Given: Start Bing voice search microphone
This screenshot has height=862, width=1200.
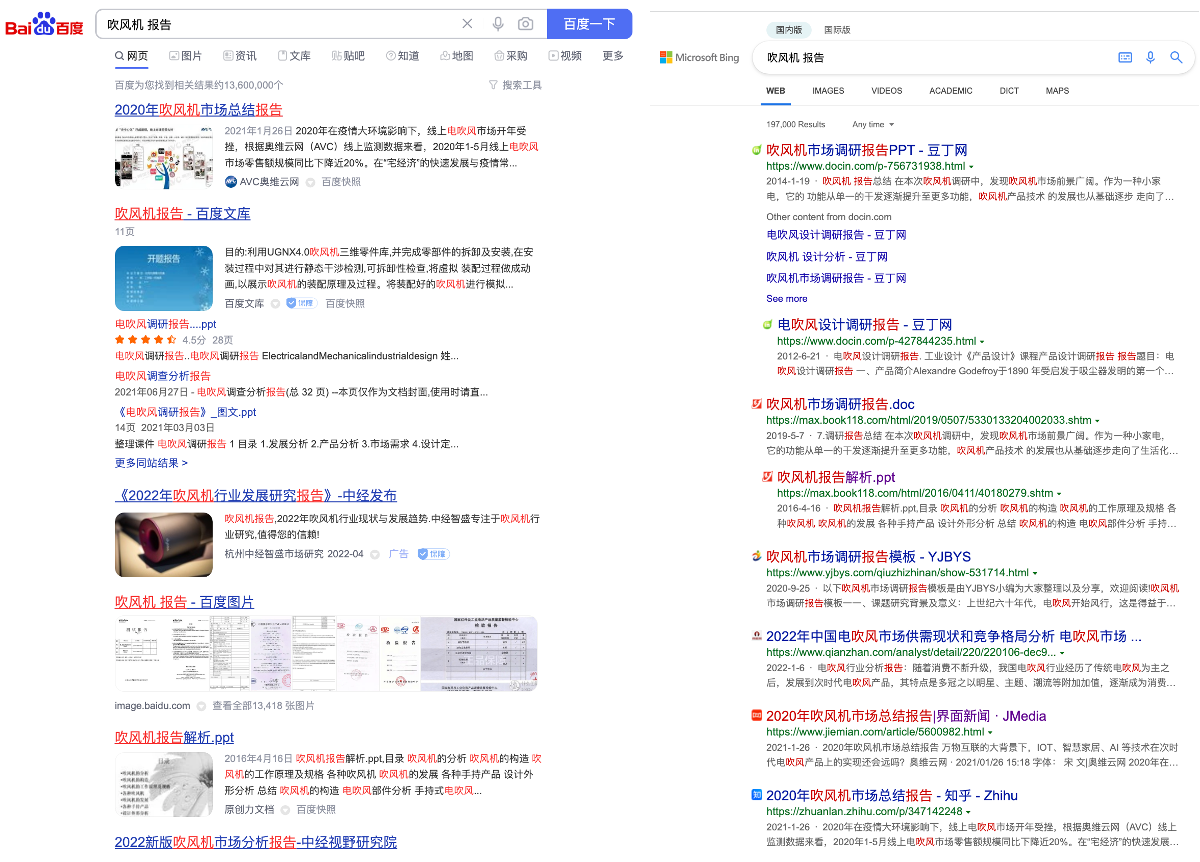Looking at the screenshot, I should pyautogui.click(x=1151, y=58).
